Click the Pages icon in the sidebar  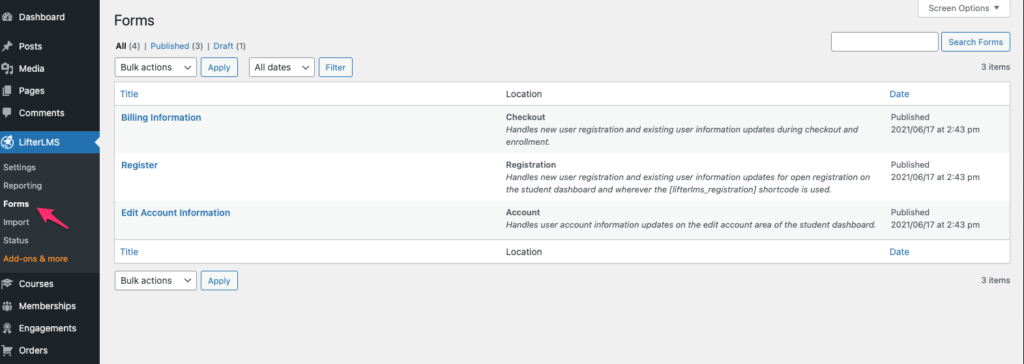coord(7,91)
